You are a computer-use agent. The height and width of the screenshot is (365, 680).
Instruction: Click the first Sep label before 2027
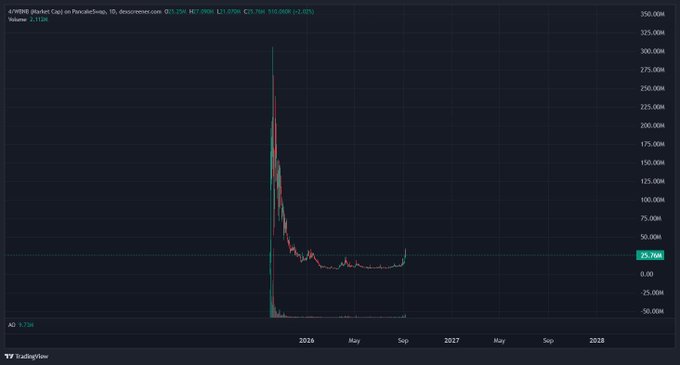coord(403,341)
